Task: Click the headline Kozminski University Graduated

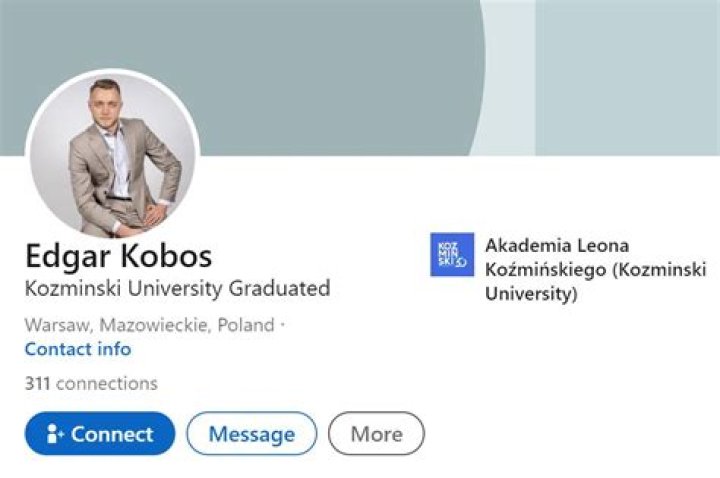Action: (177, 290)
